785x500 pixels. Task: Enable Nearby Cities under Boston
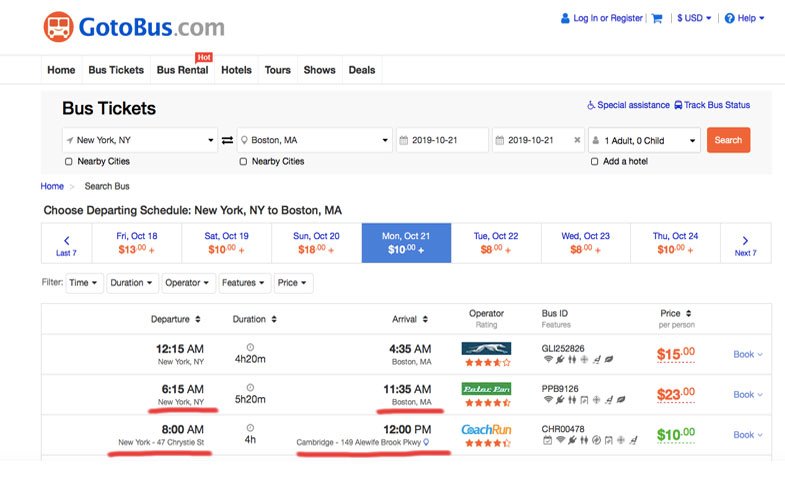click(243, 161)
